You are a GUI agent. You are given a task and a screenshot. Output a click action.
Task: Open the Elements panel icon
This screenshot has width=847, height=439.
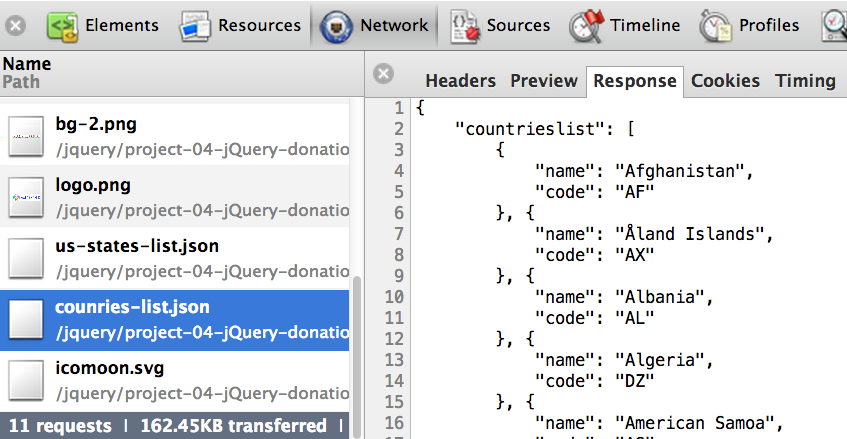tap(62, 25)
